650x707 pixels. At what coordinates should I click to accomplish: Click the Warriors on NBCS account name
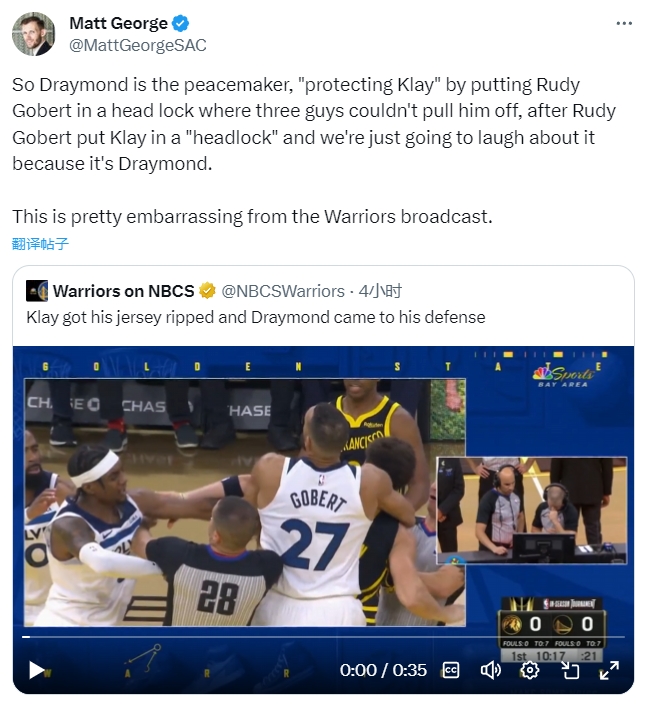(124, 291)
